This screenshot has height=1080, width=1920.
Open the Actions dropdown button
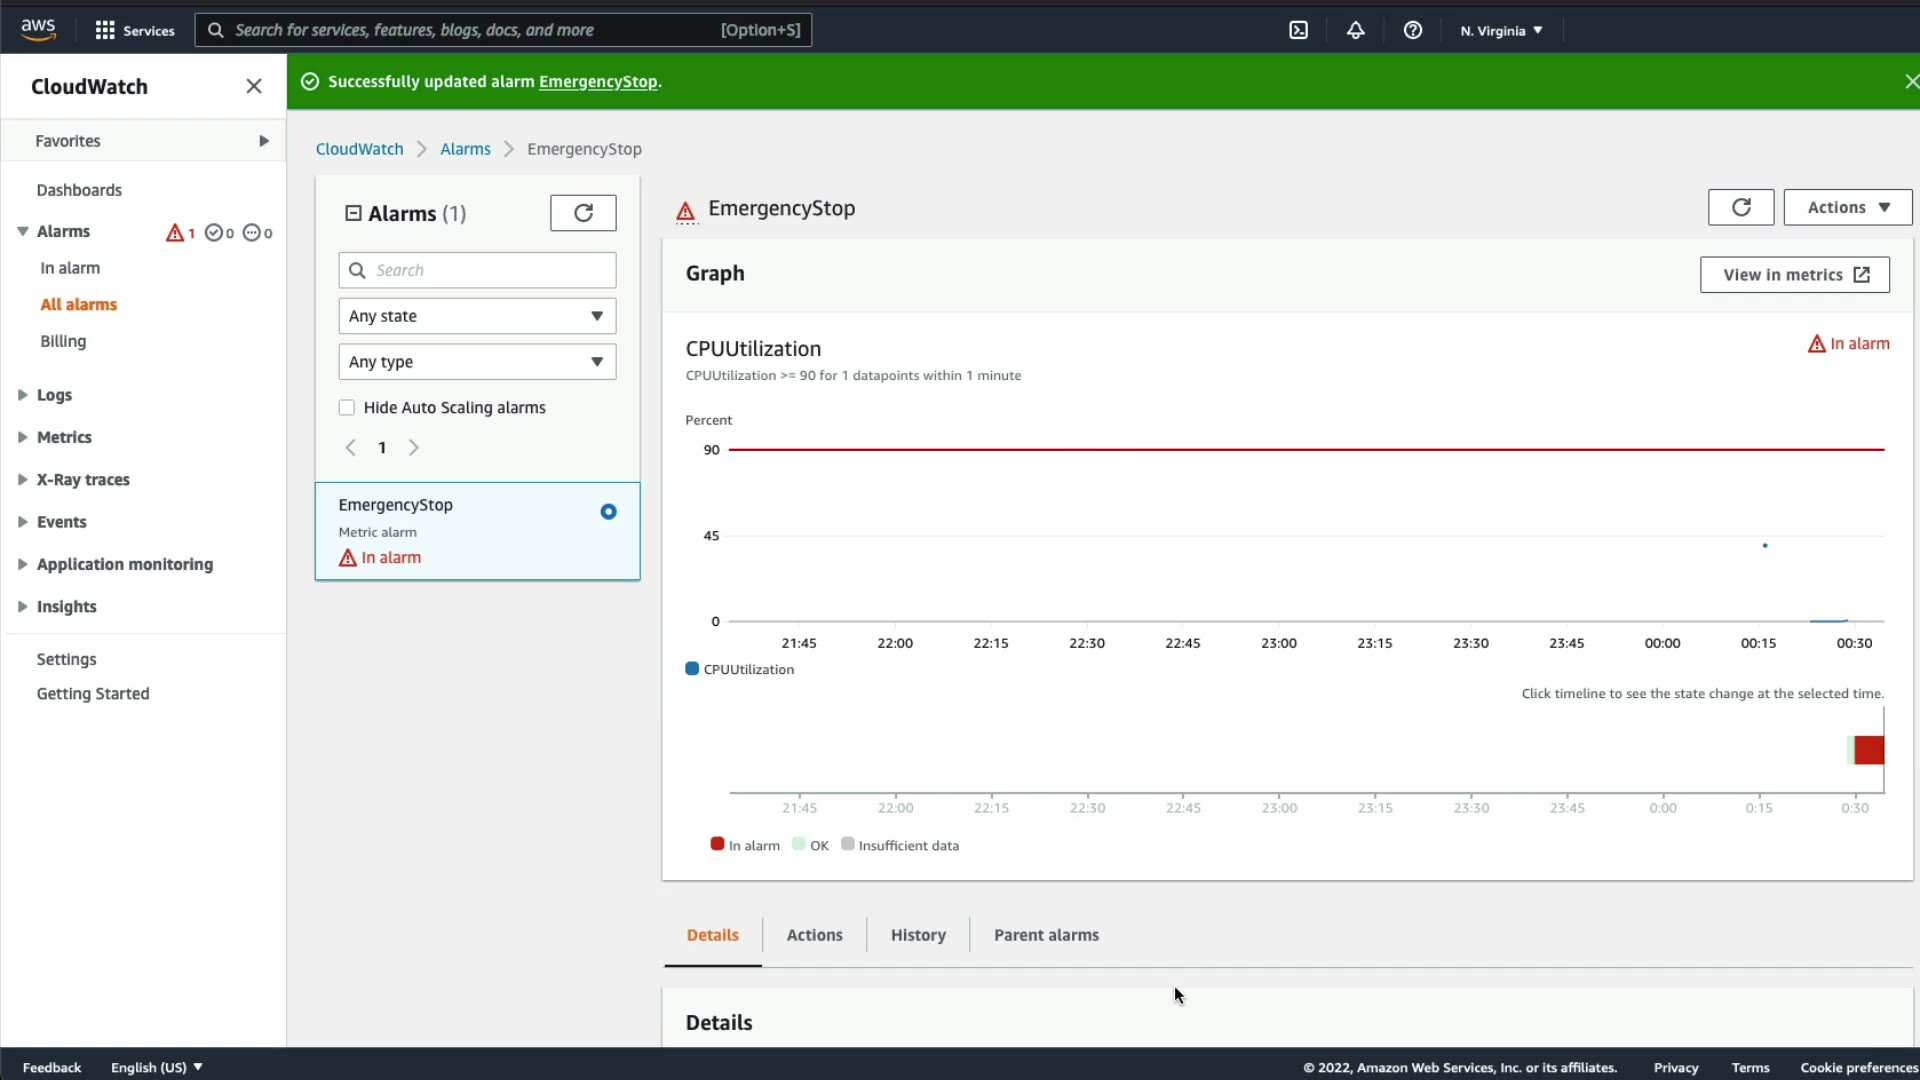coord(1847,207)
